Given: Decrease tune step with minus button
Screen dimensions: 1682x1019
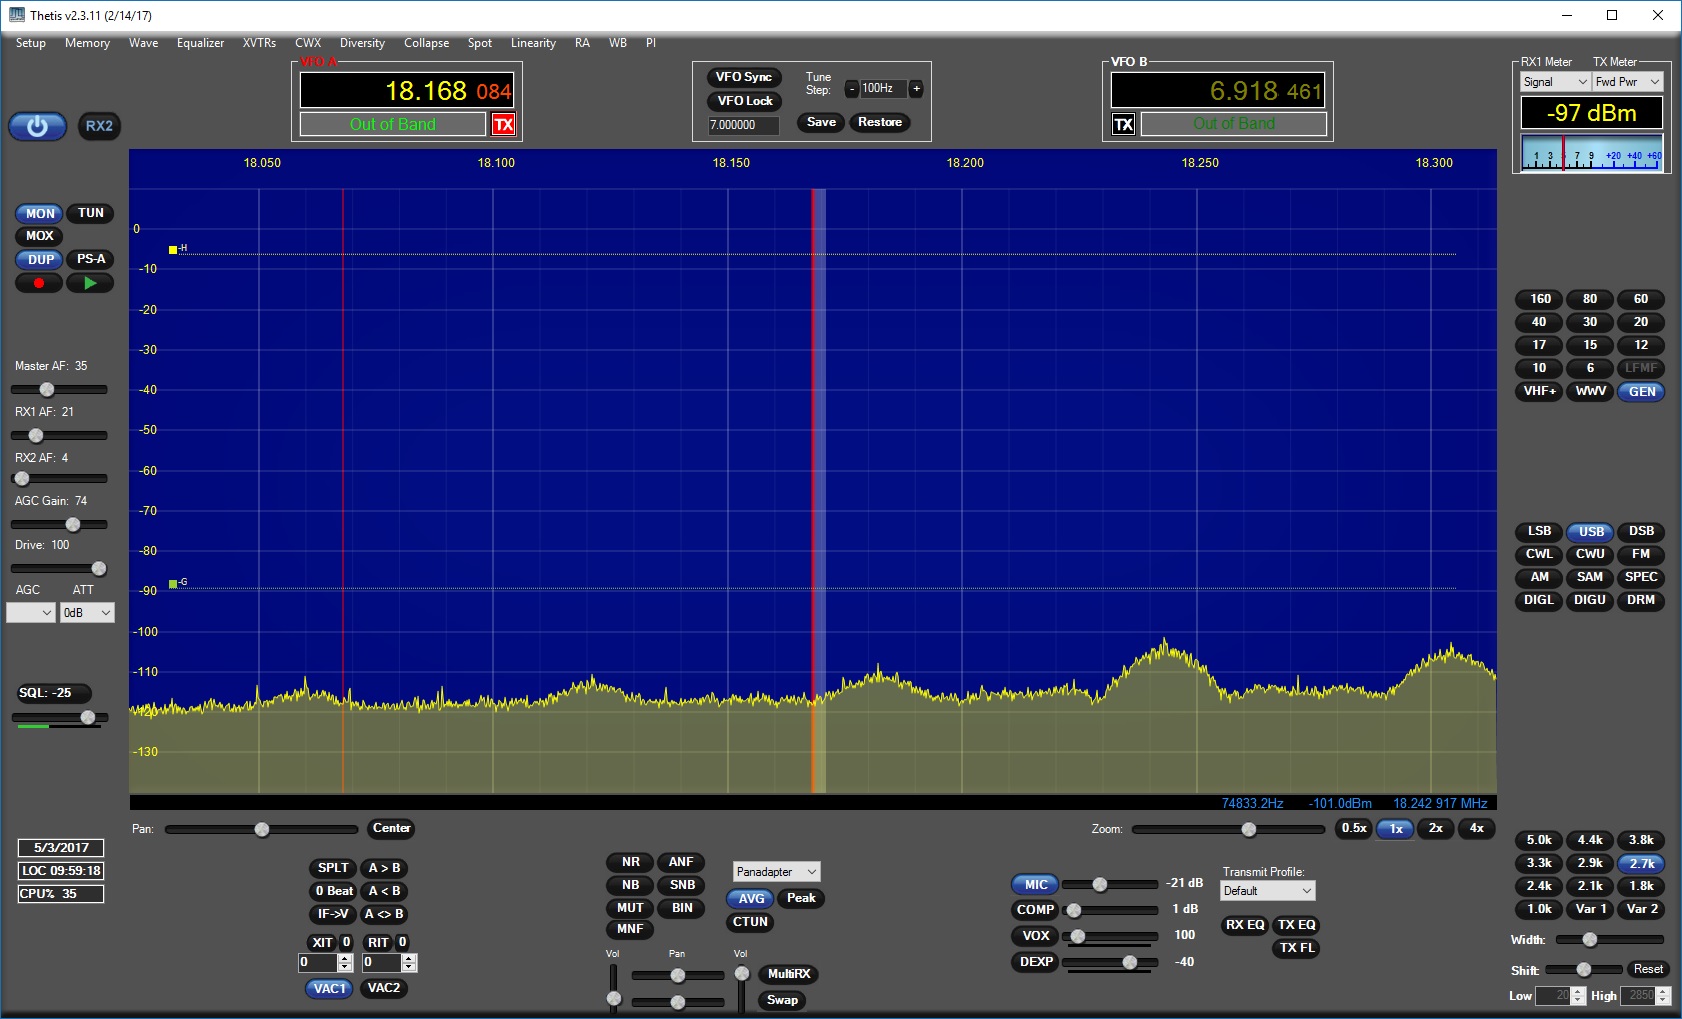Looking at the screenshot, I should pyautogui.click(x=851, y=89).
